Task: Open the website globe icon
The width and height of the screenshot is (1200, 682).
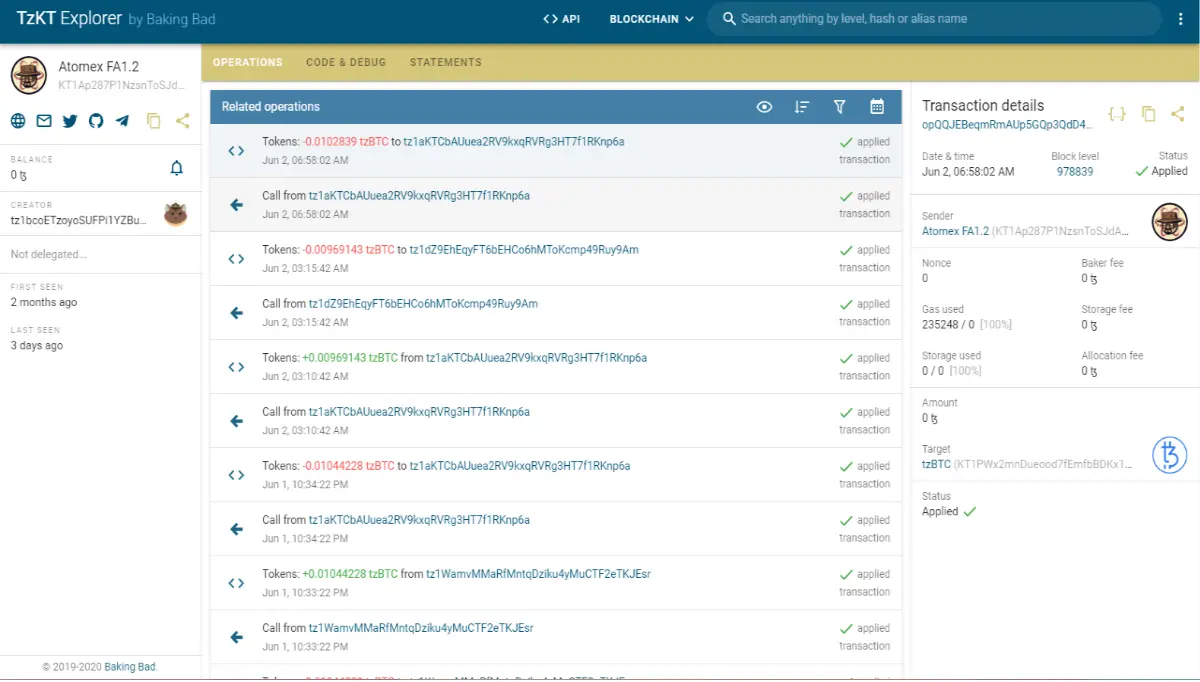Action: tap(18, 121)
